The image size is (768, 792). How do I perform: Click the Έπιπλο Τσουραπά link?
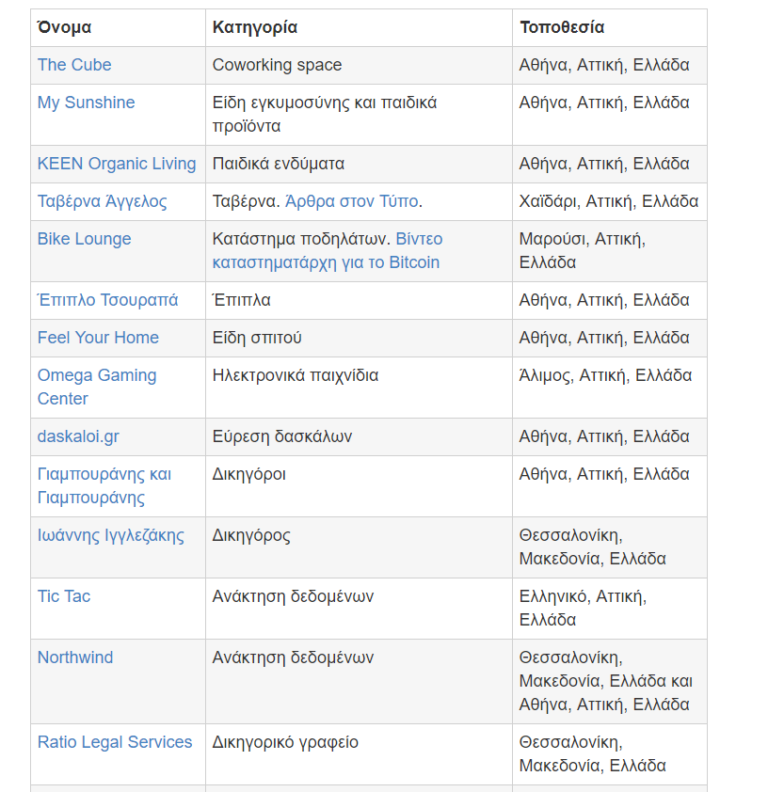click(107, 300)
